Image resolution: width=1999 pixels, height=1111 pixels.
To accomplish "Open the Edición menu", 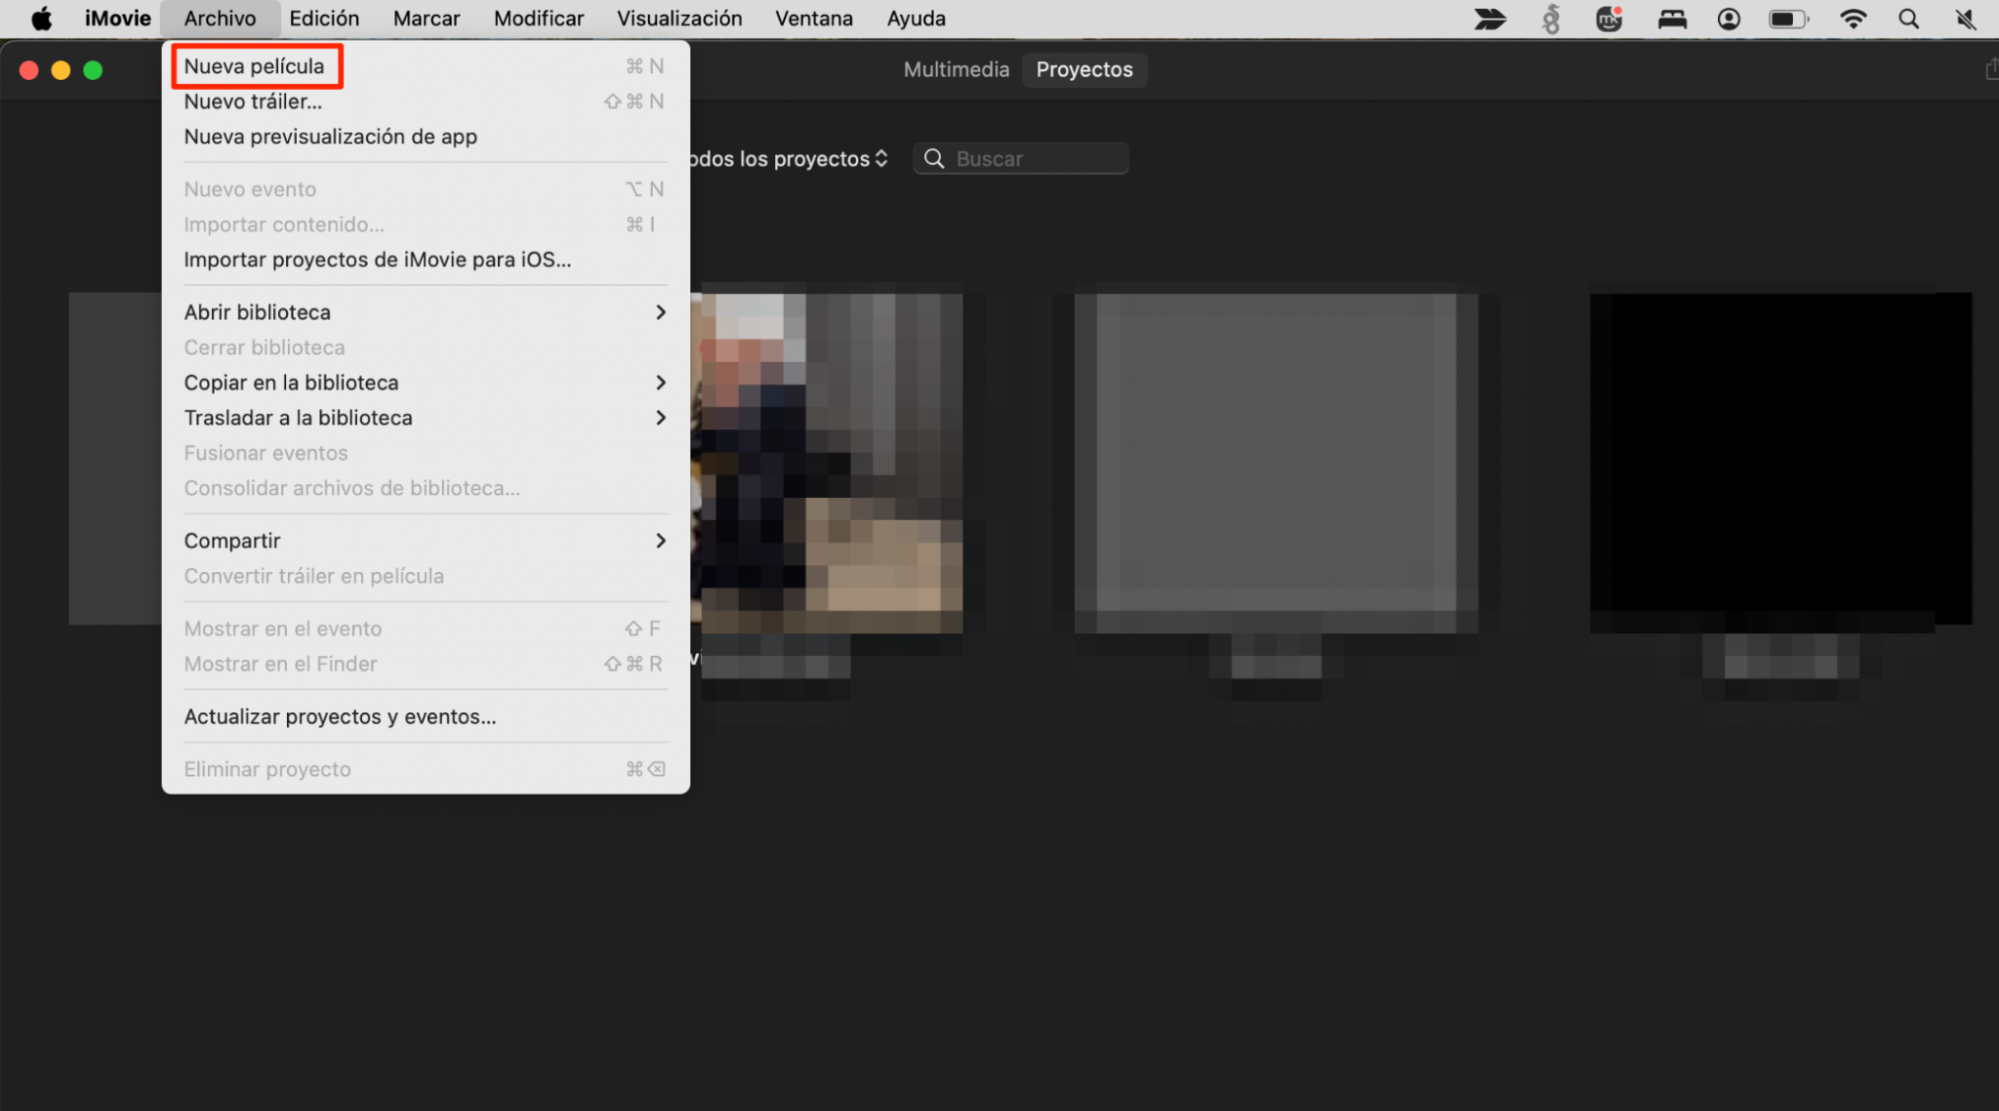I will click(324, 18).
